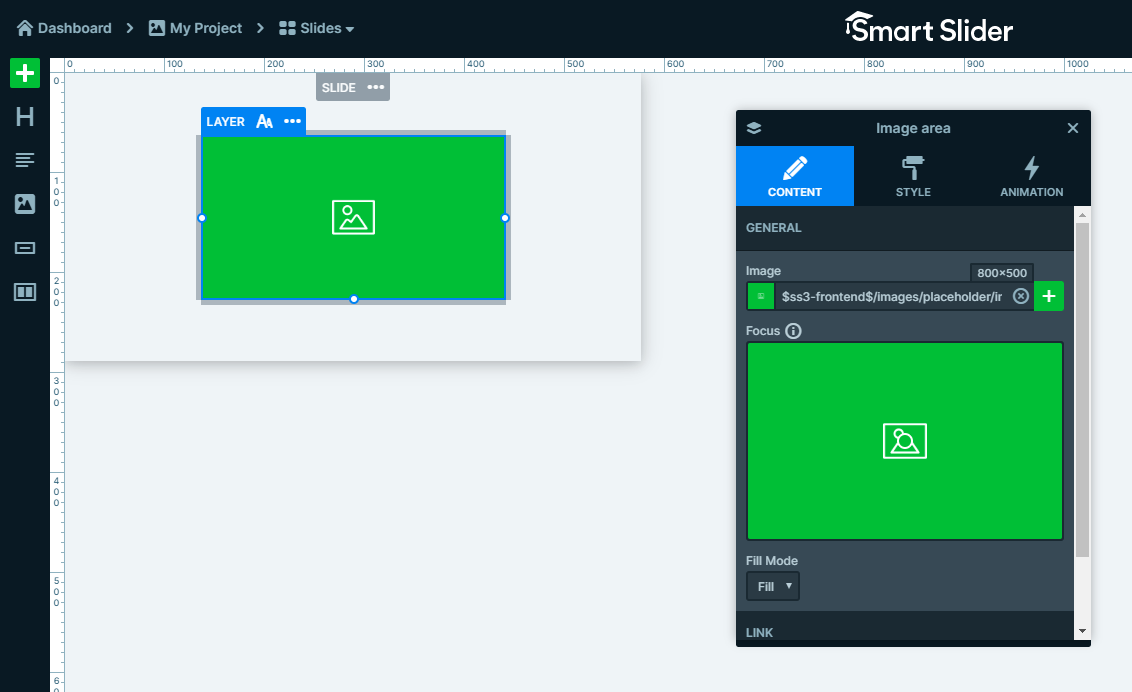
Task: Clear the image URL with the x icon
Action: click(1020, 296)
